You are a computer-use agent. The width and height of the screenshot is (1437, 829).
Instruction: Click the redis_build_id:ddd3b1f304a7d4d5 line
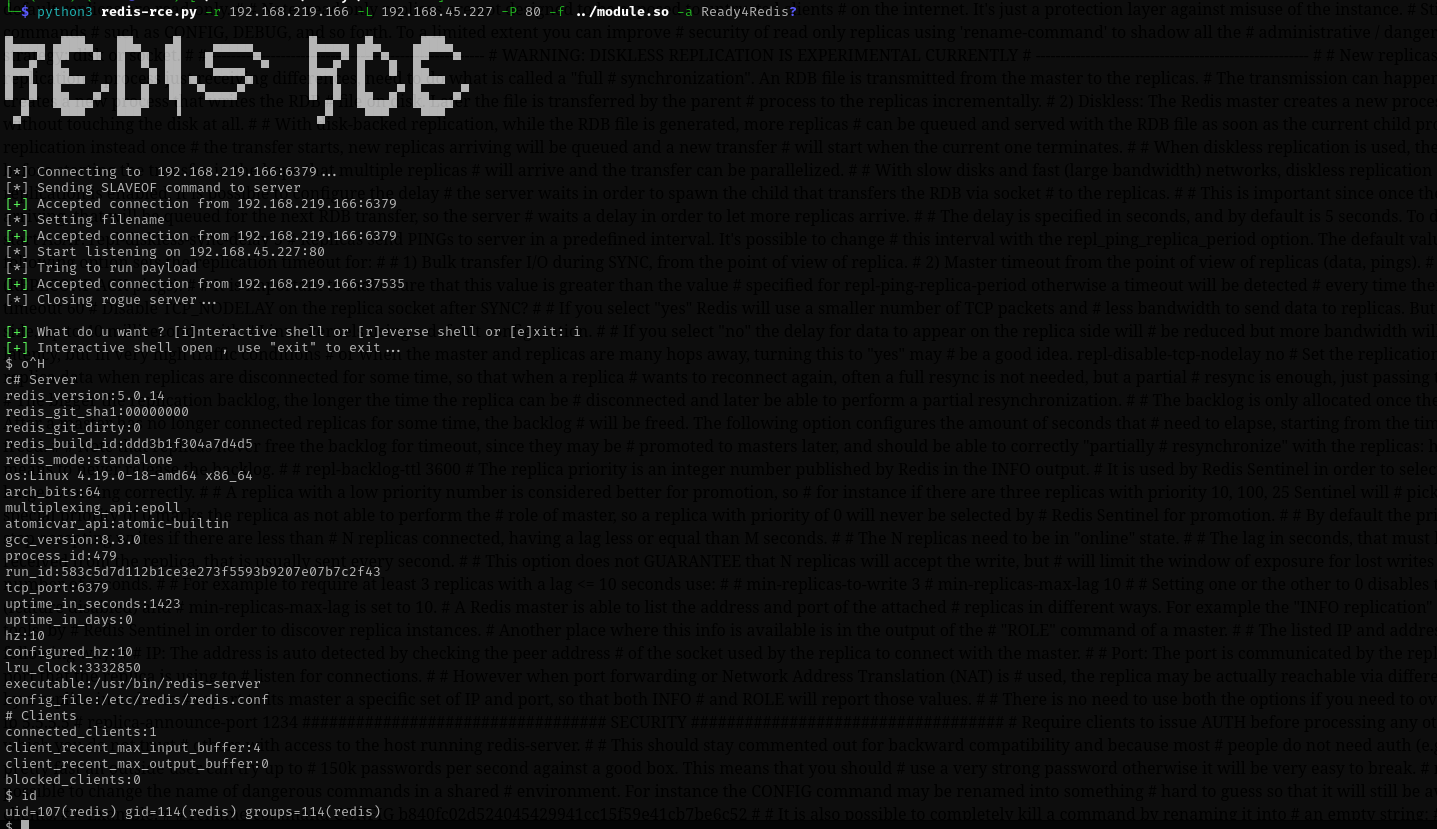[x=129, y=444]
